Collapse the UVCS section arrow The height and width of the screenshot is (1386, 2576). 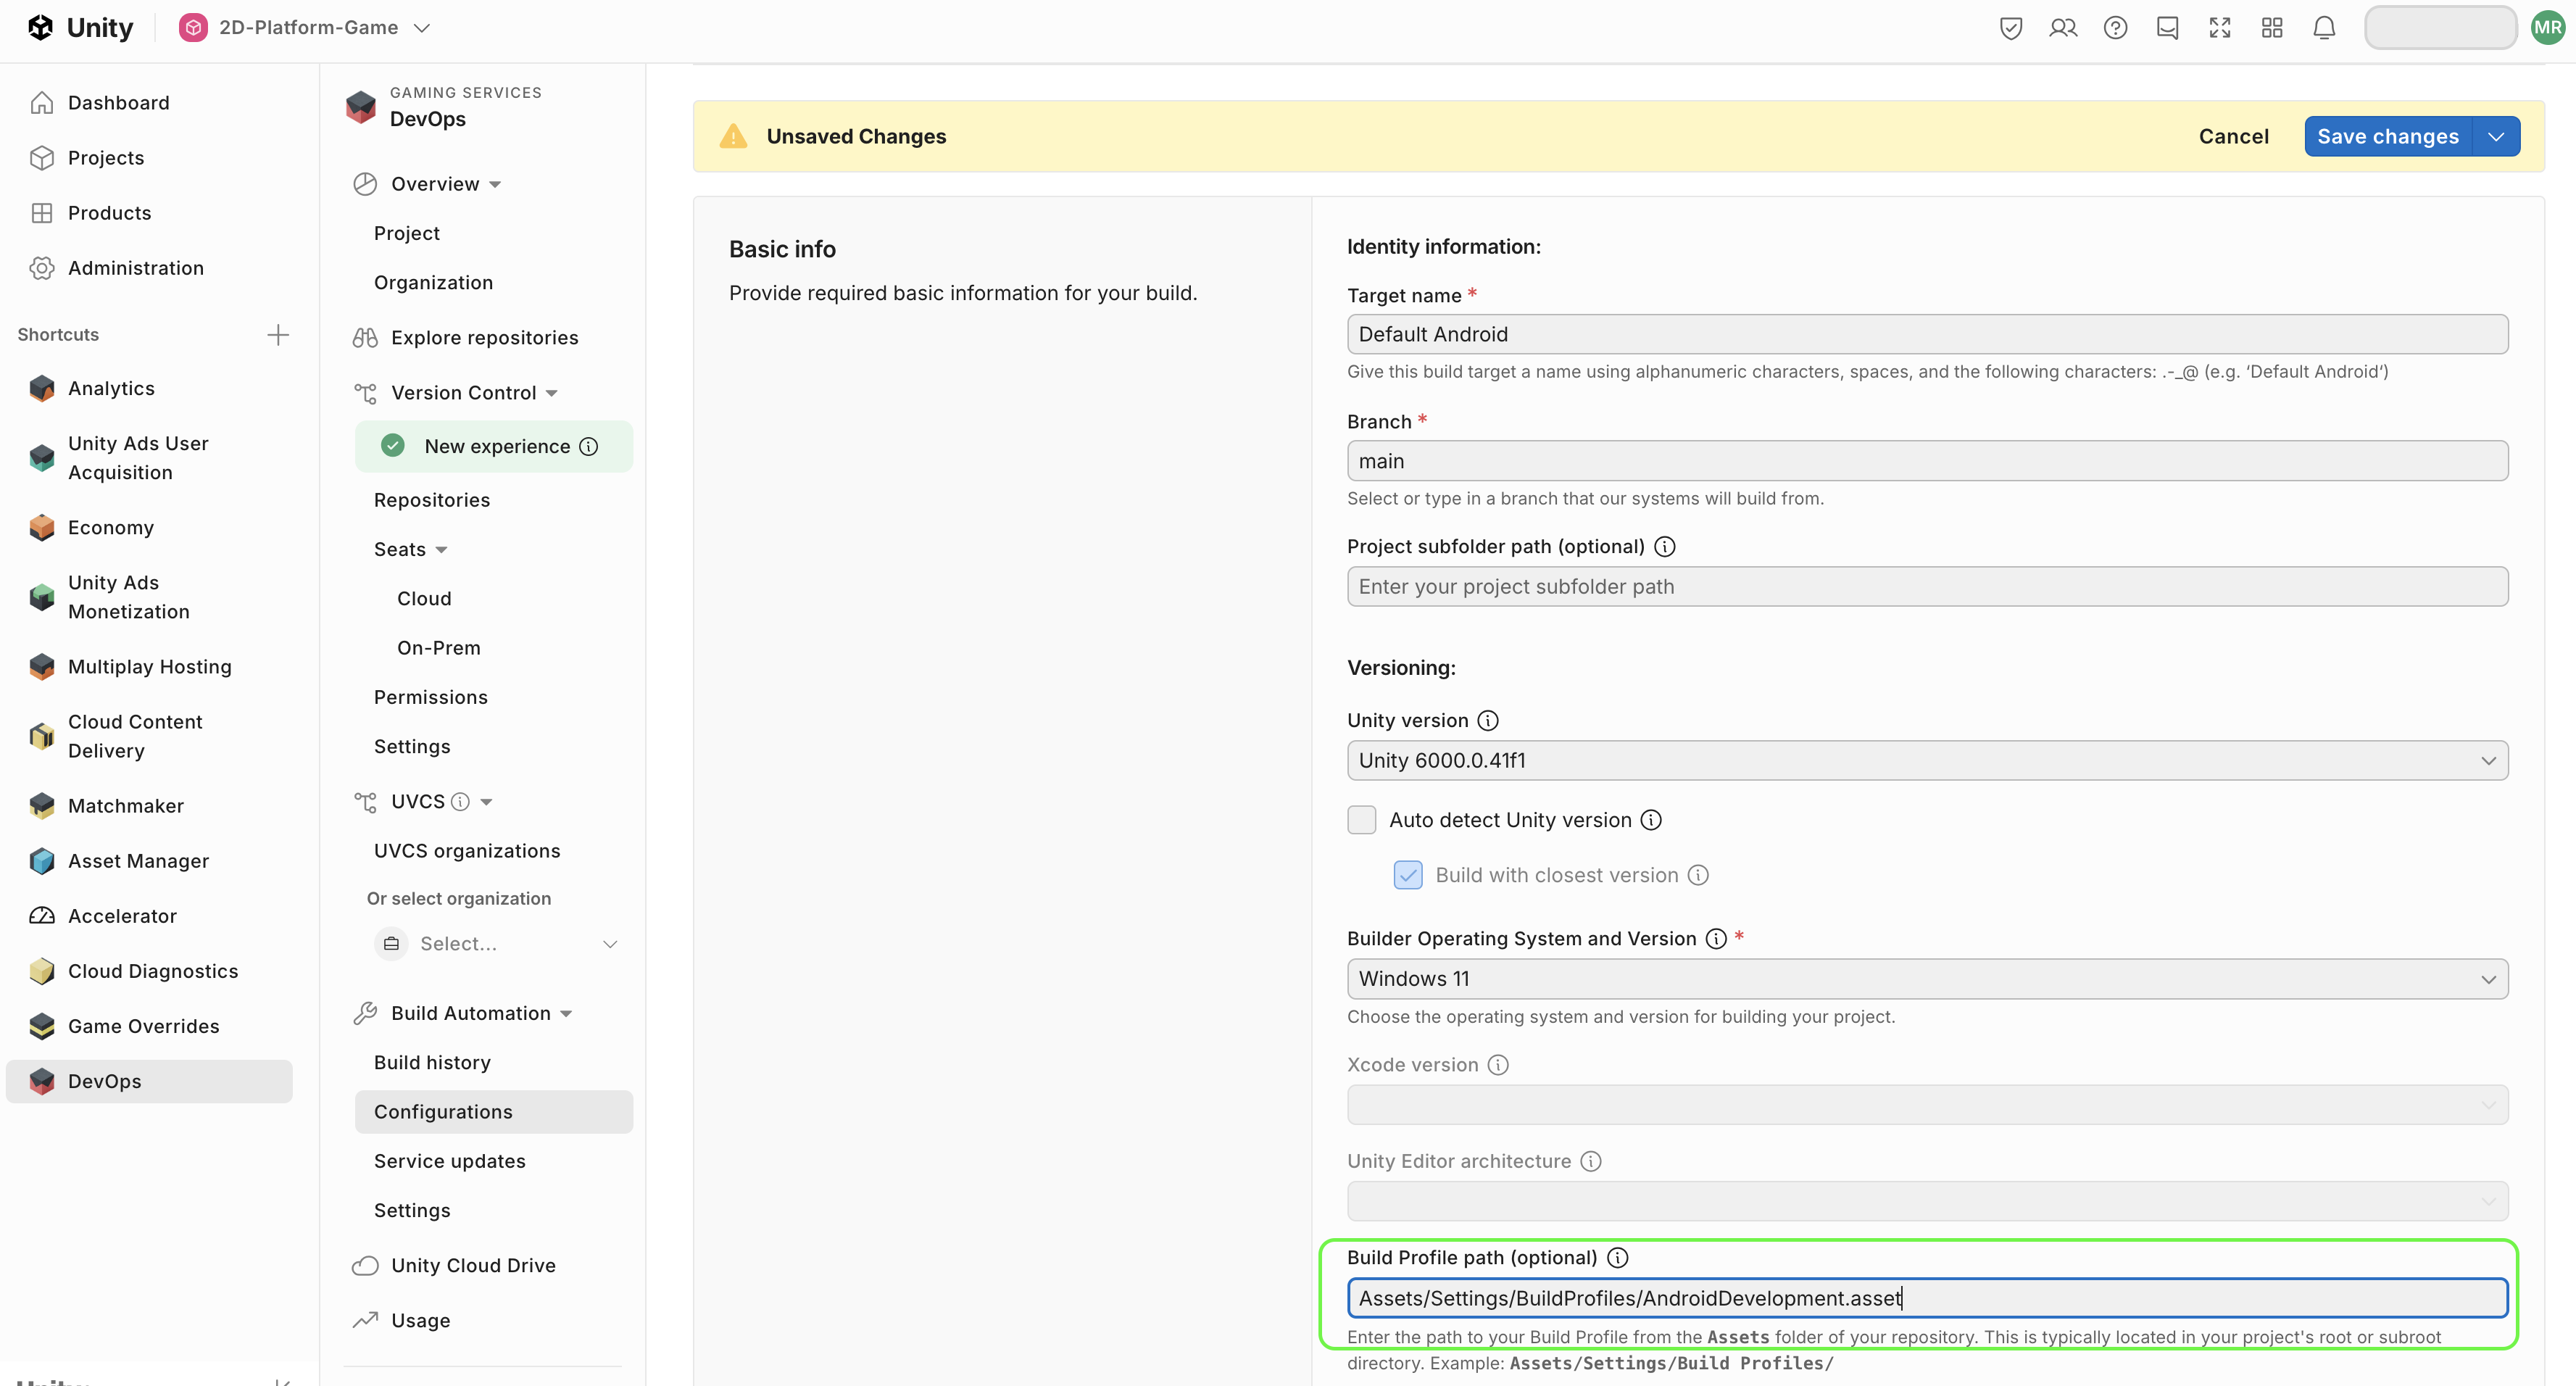coord(486,802)
